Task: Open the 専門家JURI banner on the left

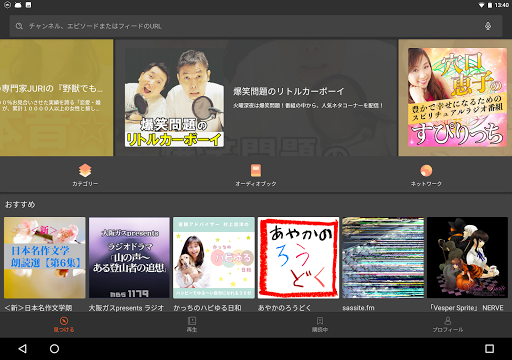Action: click(x=56, y=98)
